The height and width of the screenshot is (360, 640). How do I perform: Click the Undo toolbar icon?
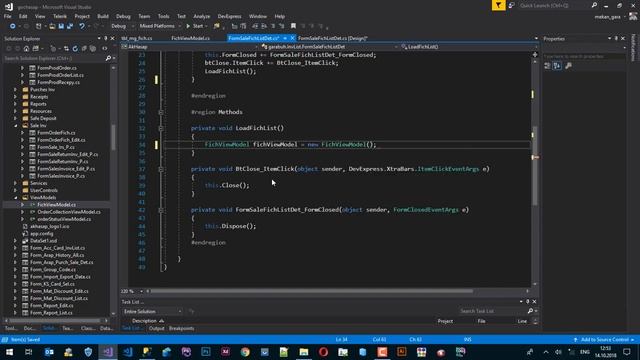click(82, 26)
